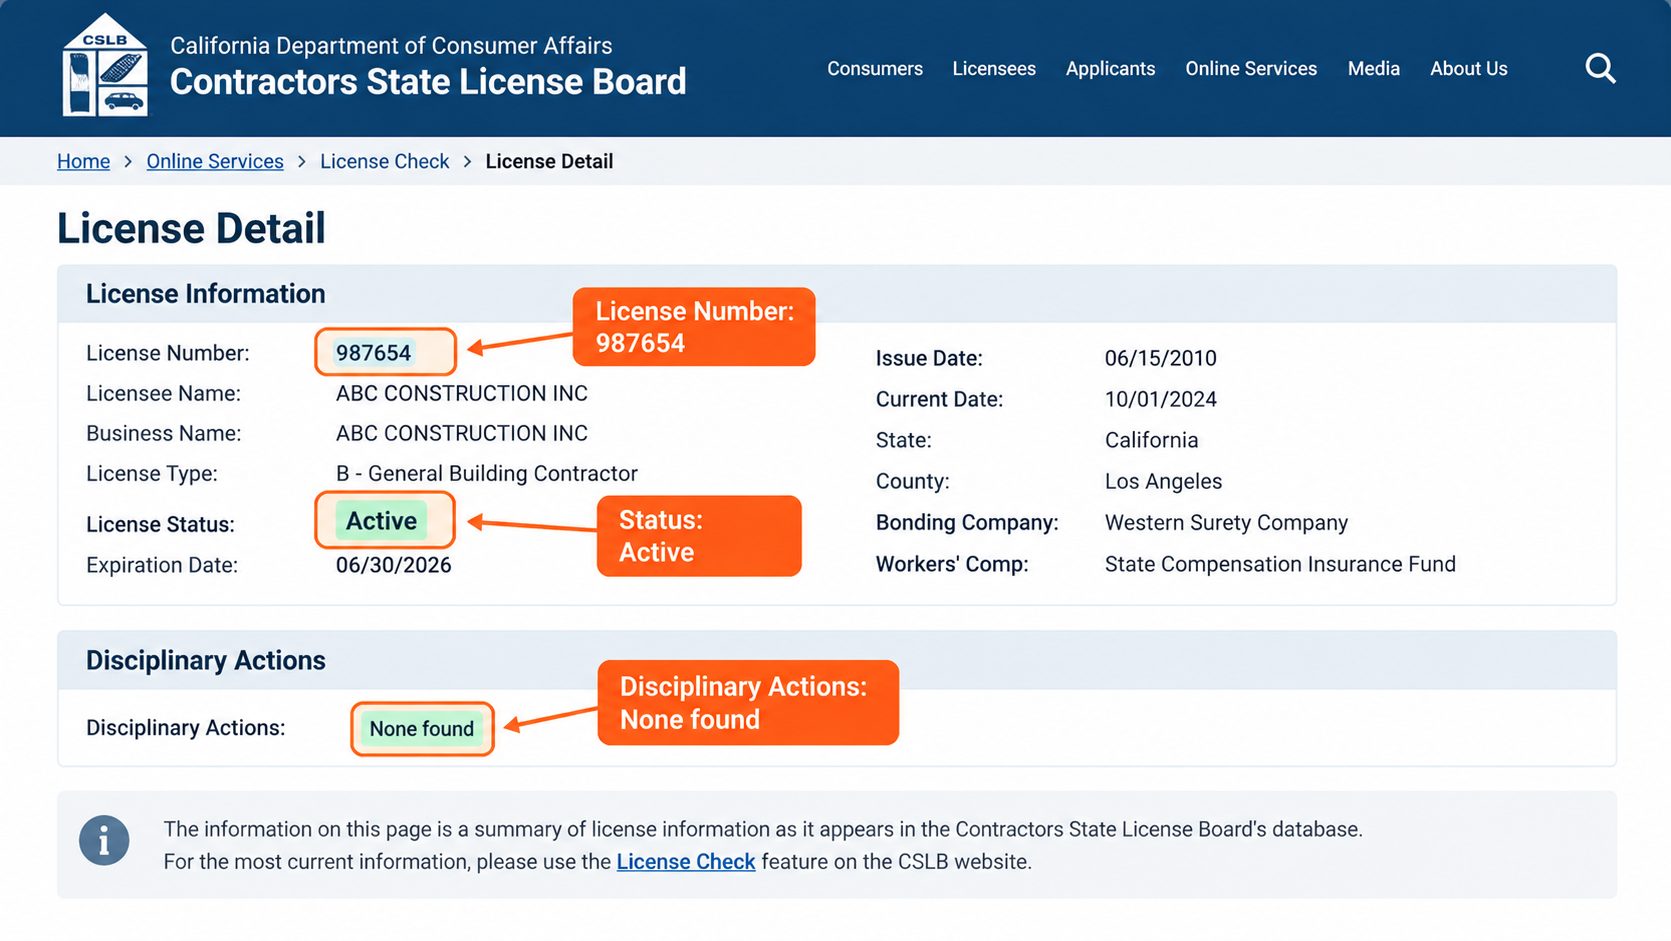Image resolution: width=1671 pixels, height=941 pixels.
Task: Select State Compensation Insurance Fund text
Action: coord(1281,564)
